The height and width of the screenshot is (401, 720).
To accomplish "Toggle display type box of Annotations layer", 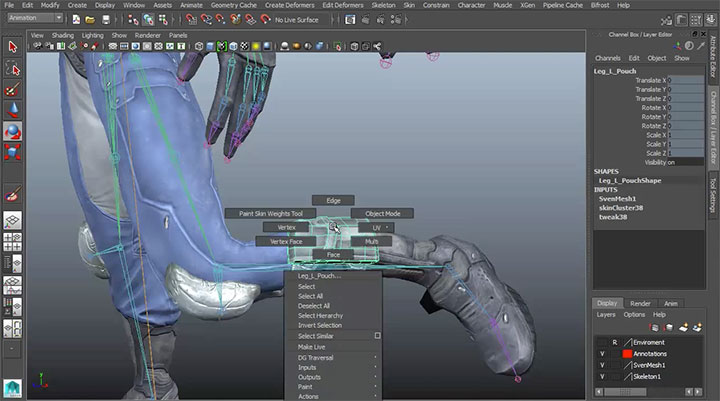I will (614, 354).
